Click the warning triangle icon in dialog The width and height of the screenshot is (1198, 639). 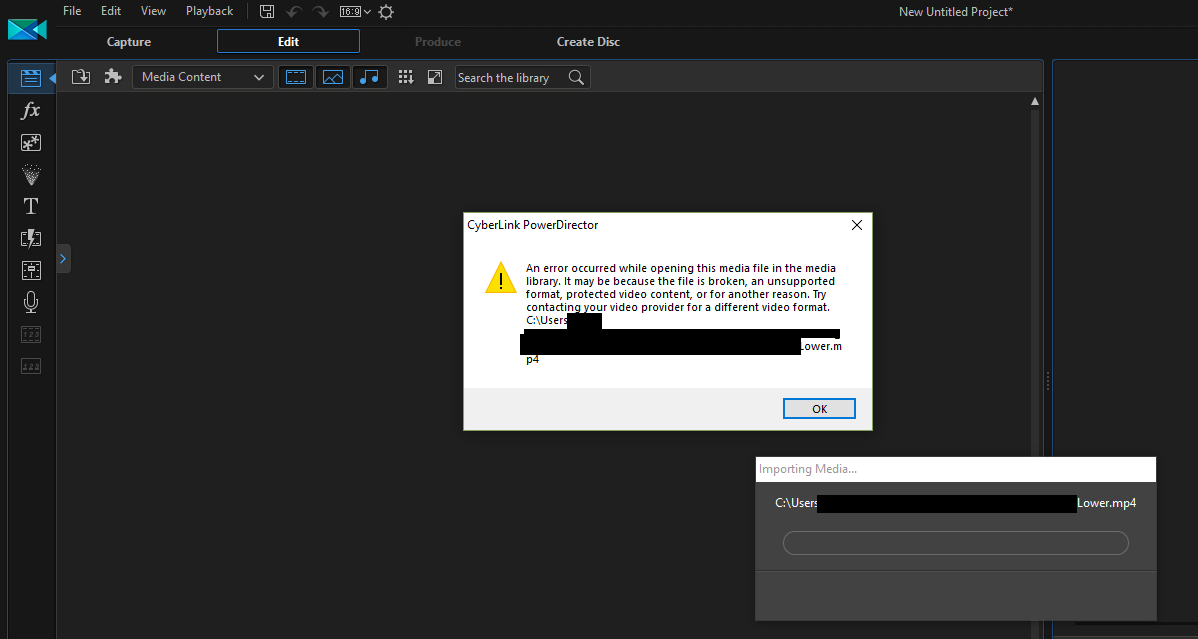point(501,277)
